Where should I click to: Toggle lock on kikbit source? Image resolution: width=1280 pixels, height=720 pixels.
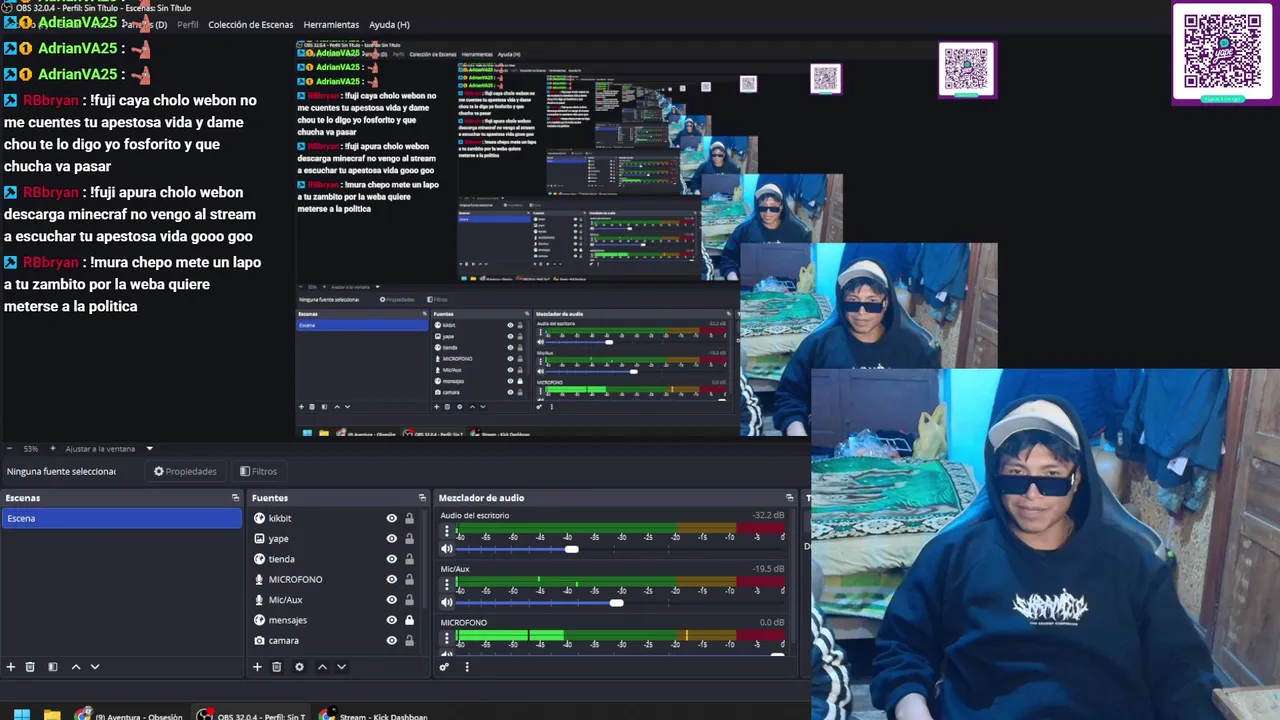click(409, 518)
